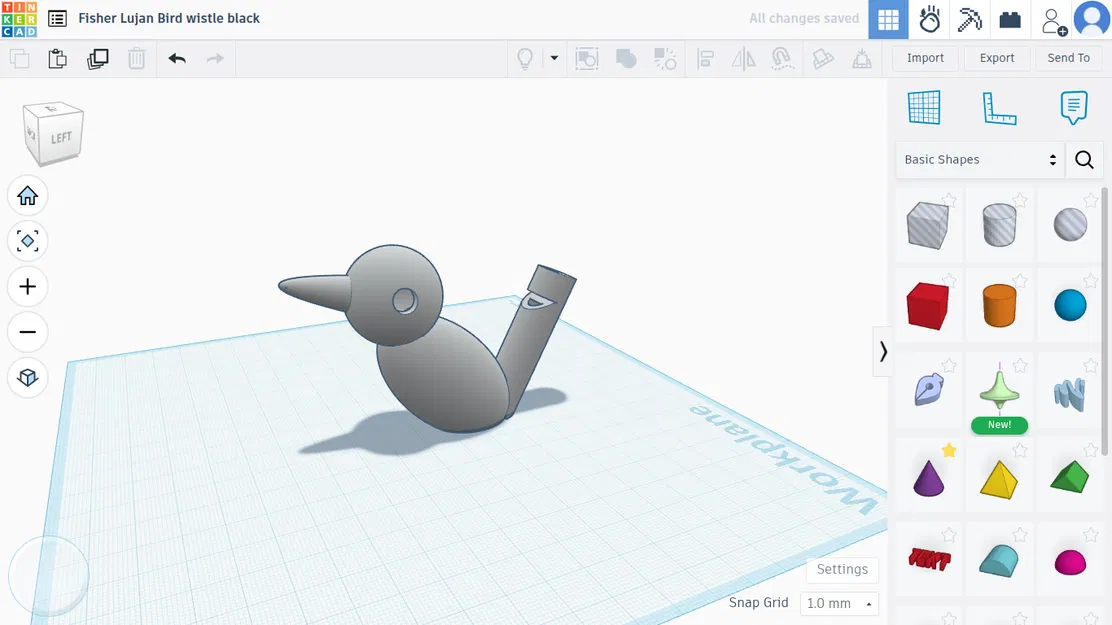
Task: Select the striped Box hole shape
Action: click(928, 226)
